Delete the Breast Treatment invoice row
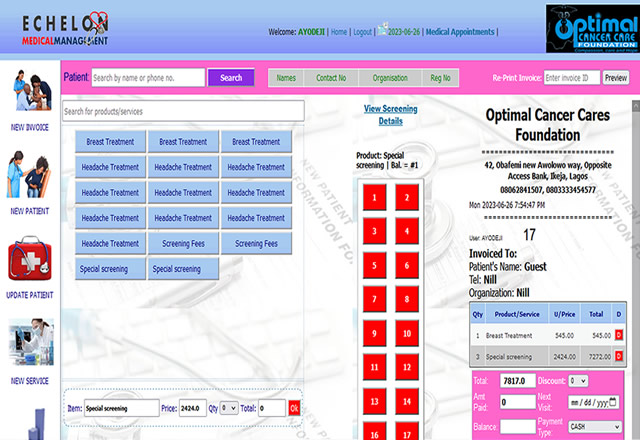This screenshot has height=440, width=640. click(x=619, y=335)
